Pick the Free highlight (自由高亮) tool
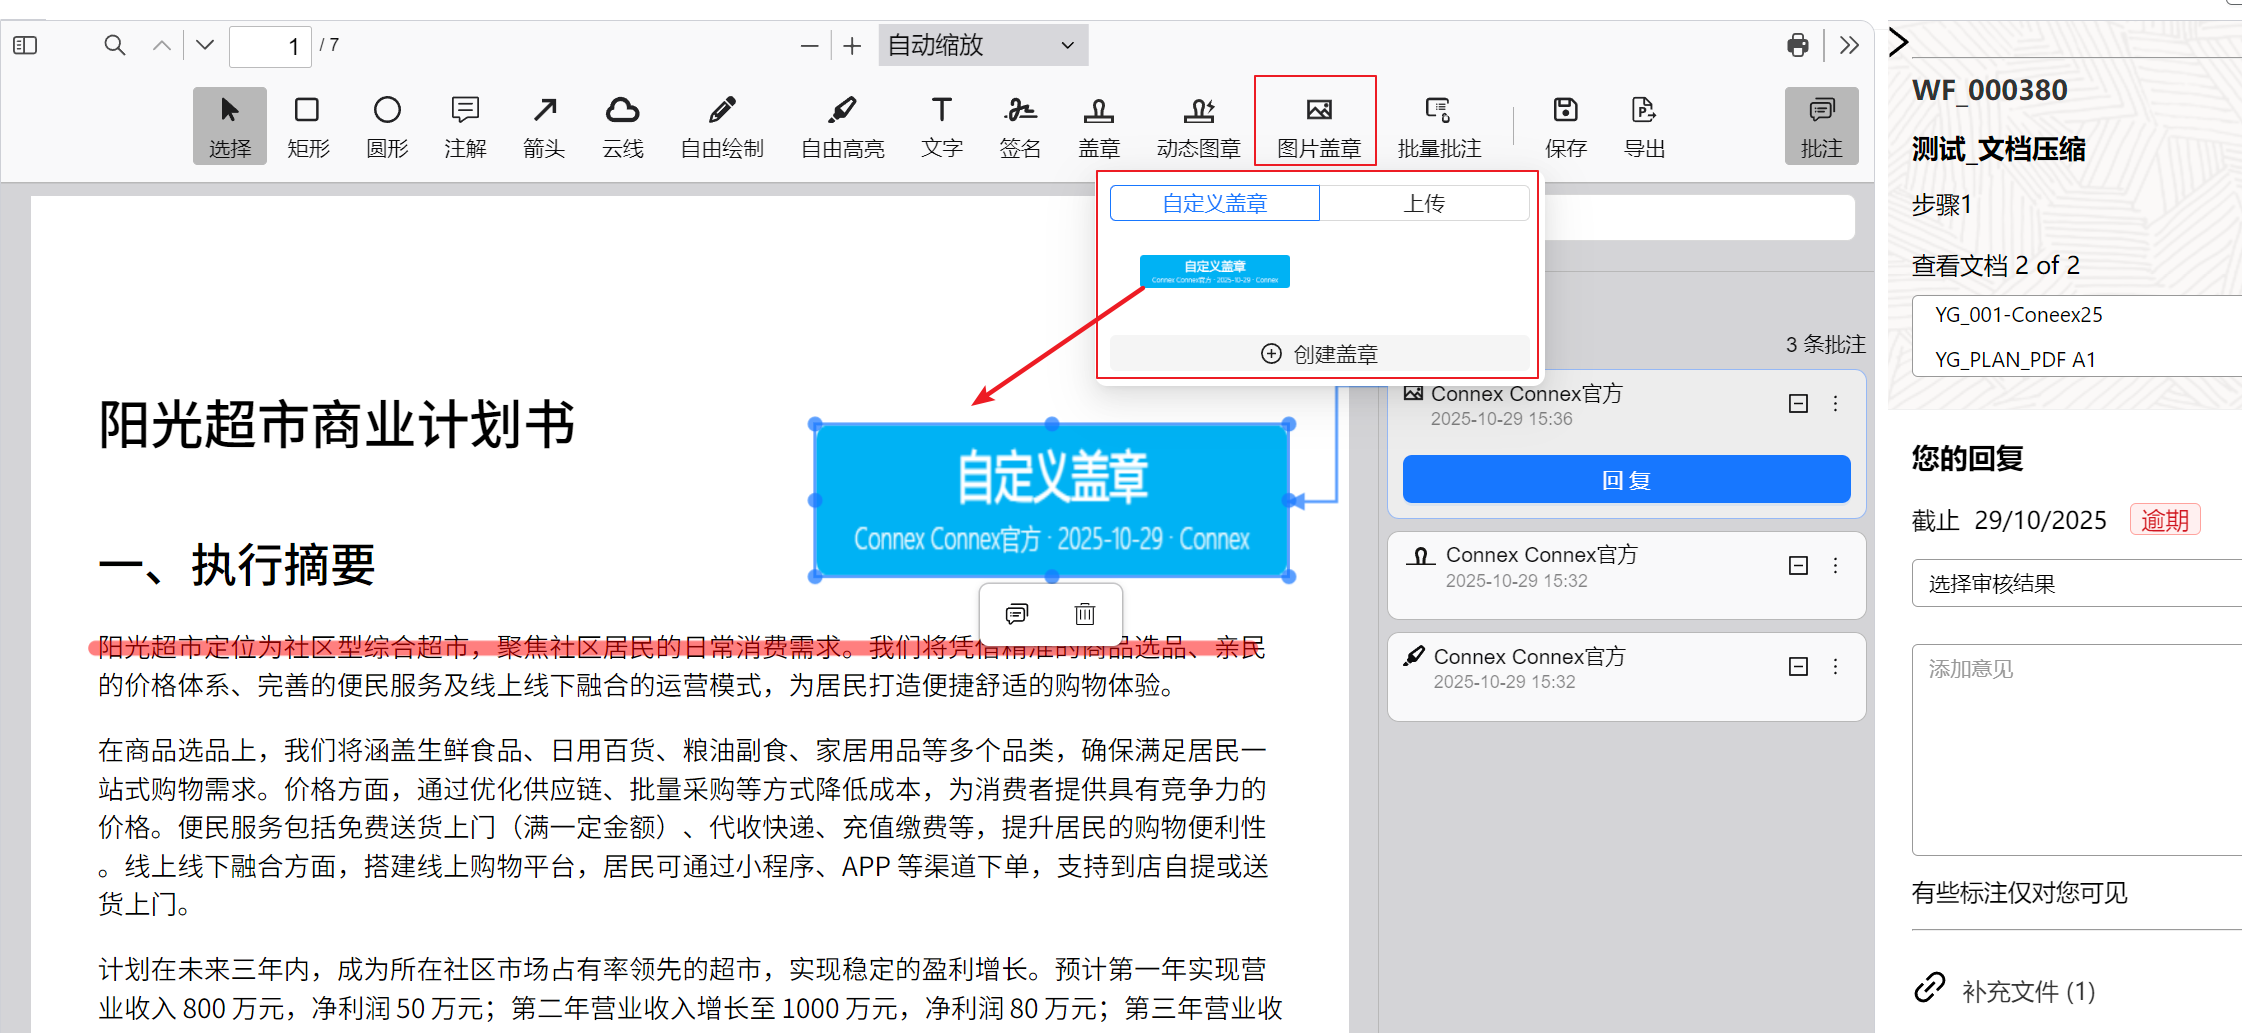Image resolution: width=2242 pixels, height=1033 pixels. [842, 125]
